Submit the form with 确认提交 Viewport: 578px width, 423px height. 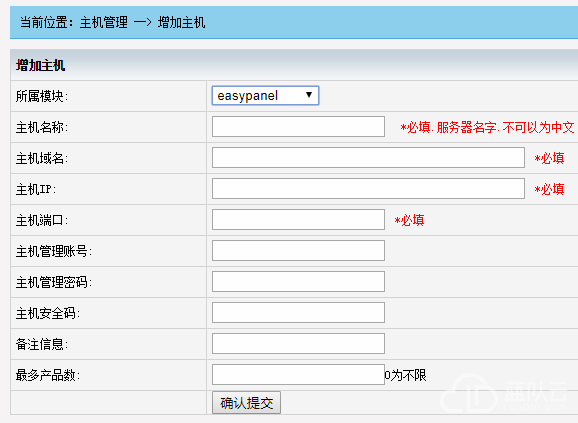coord(246,403)
